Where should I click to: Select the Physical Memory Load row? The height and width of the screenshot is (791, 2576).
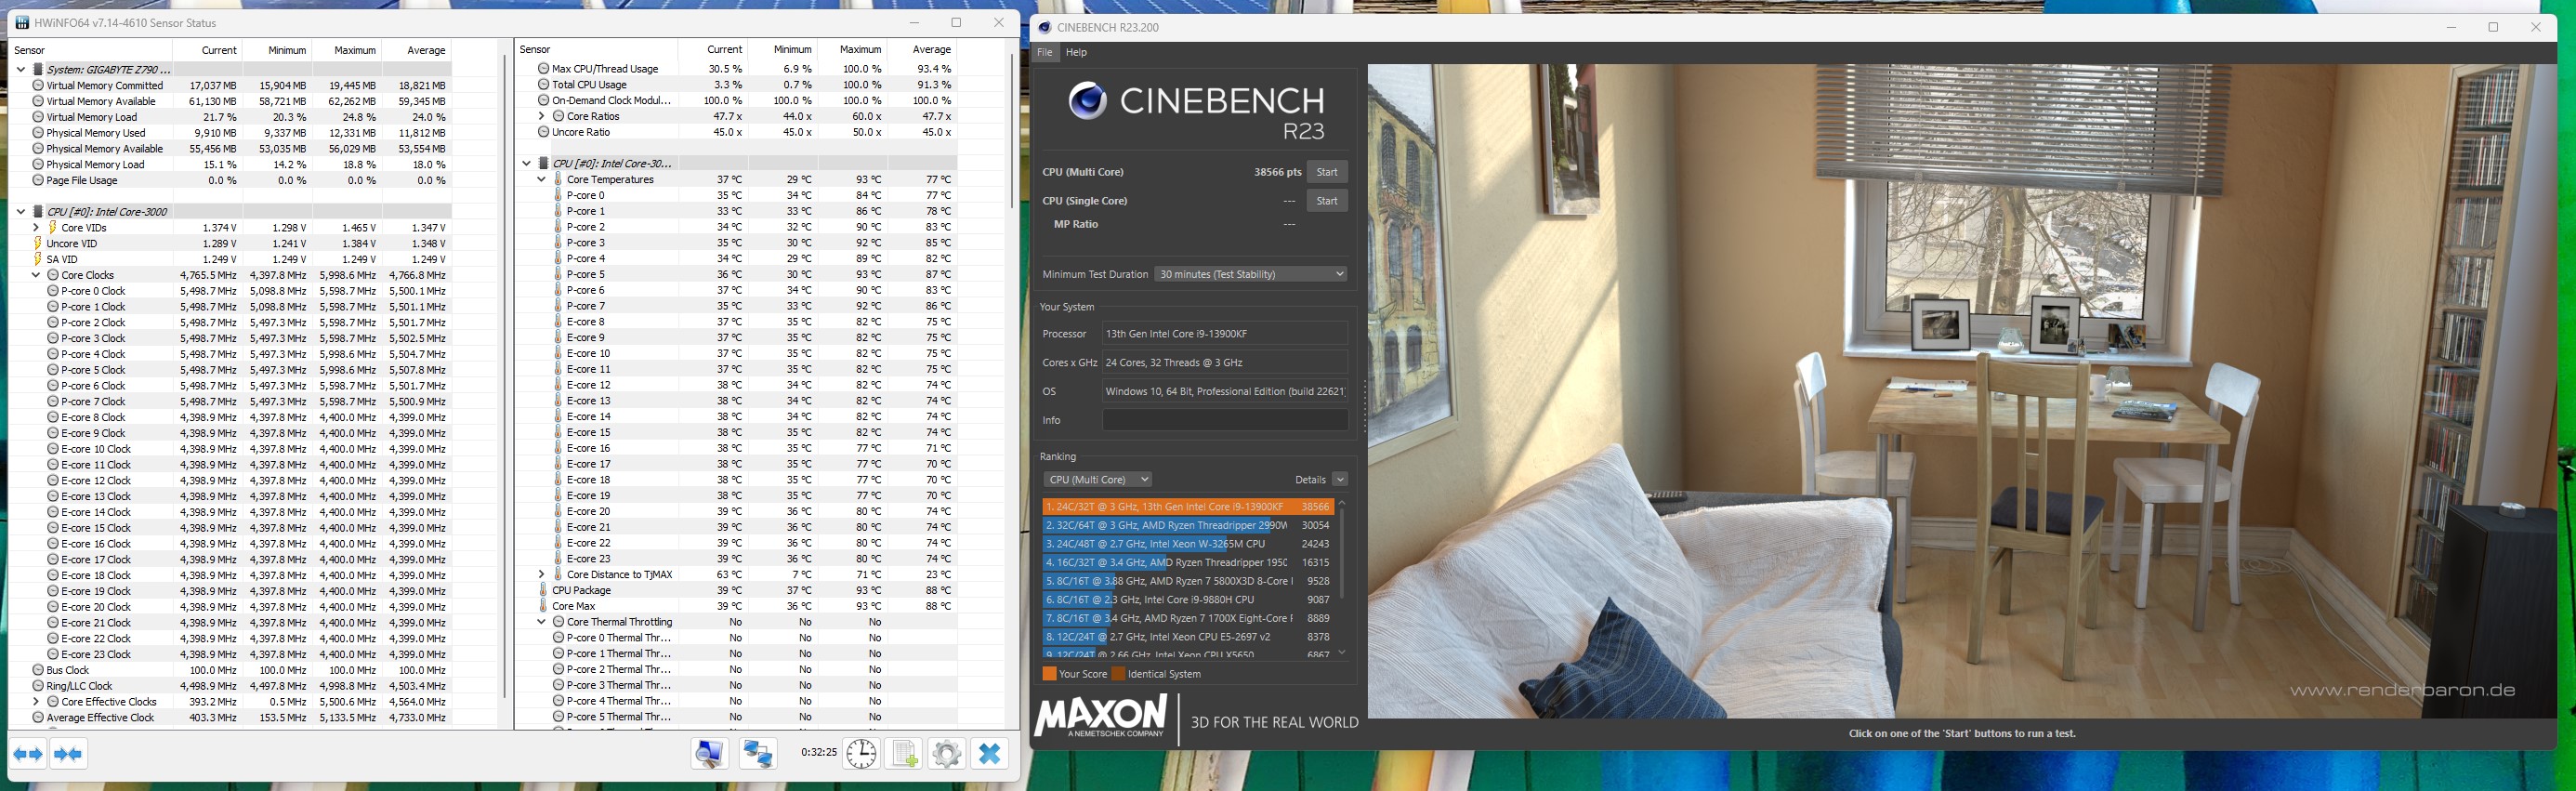pyautogui.click(x=231, y=165)
